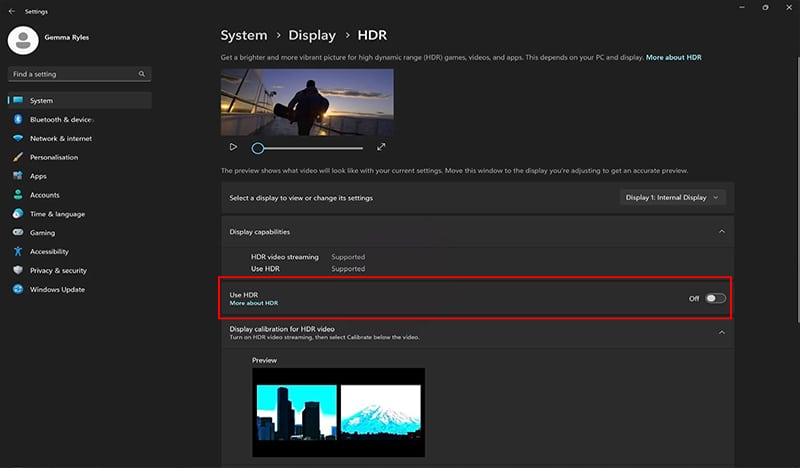Turn on the Use HDR toggle
The height and width of the screenshot is (468, 800).
pos(714,298)
